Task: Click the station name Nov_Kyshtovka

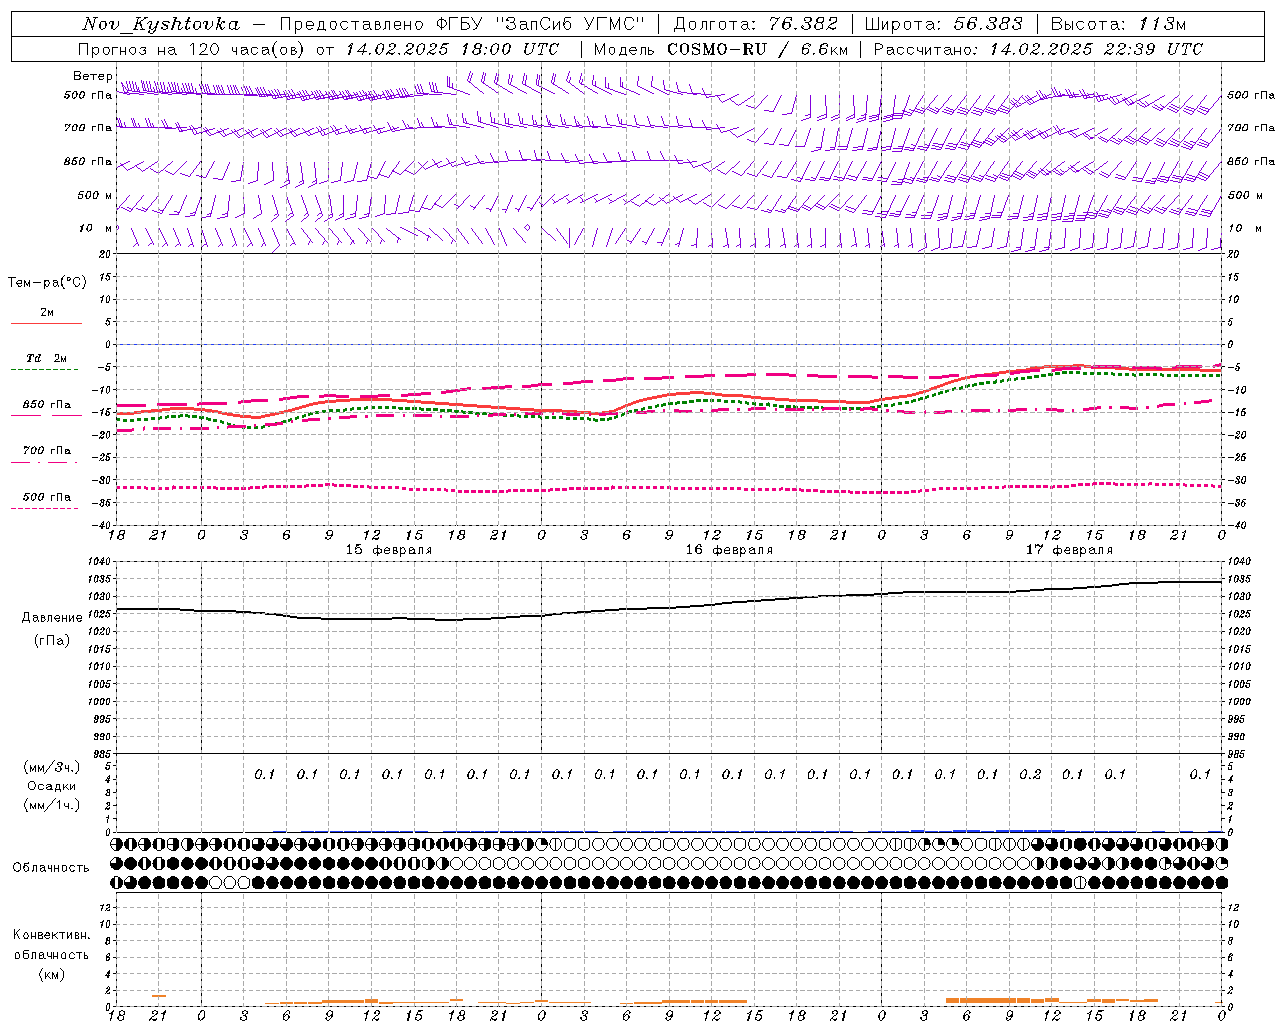Action: pyautogui.click(x=161, y=24)
